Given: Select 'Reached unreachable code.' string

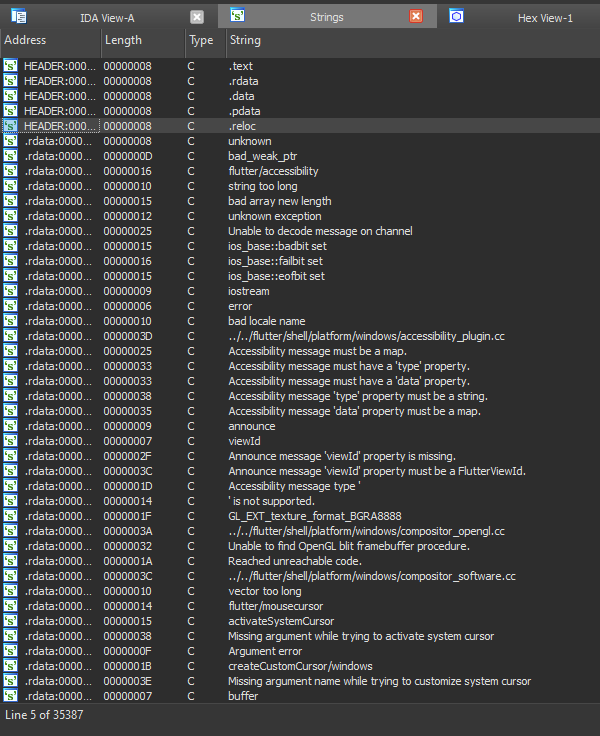Looking at the screenshot, I should pos(295,561).
